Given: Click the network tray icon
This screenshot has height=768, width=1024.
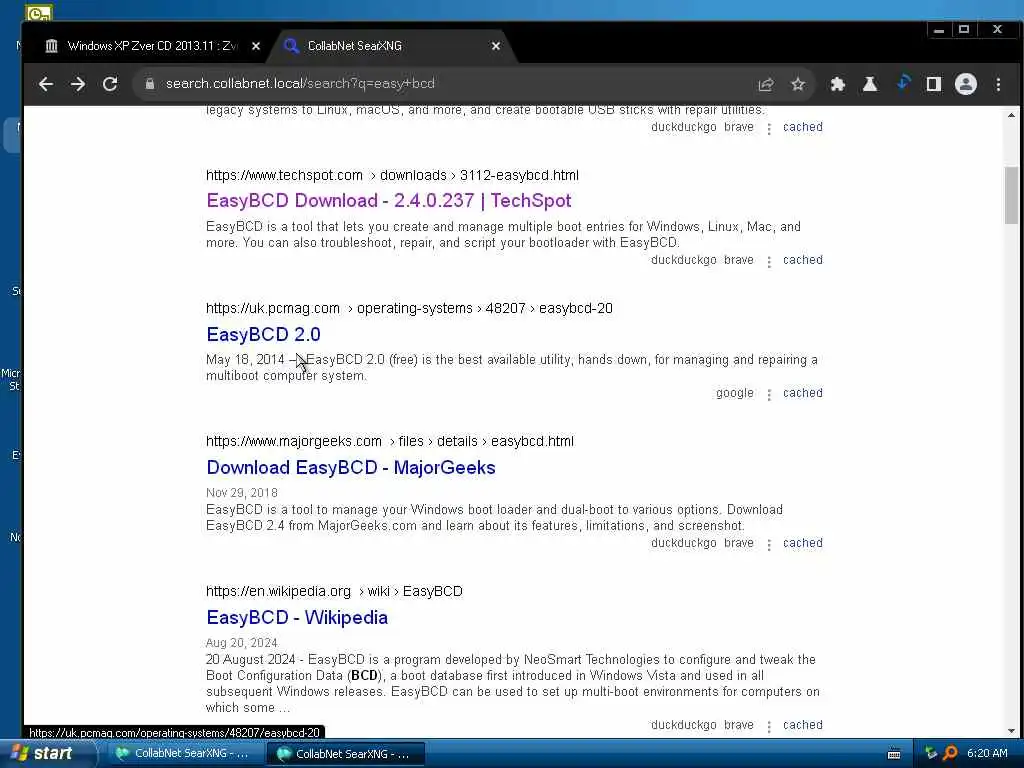Looking at the screenshot, I should tap(931, 754).
